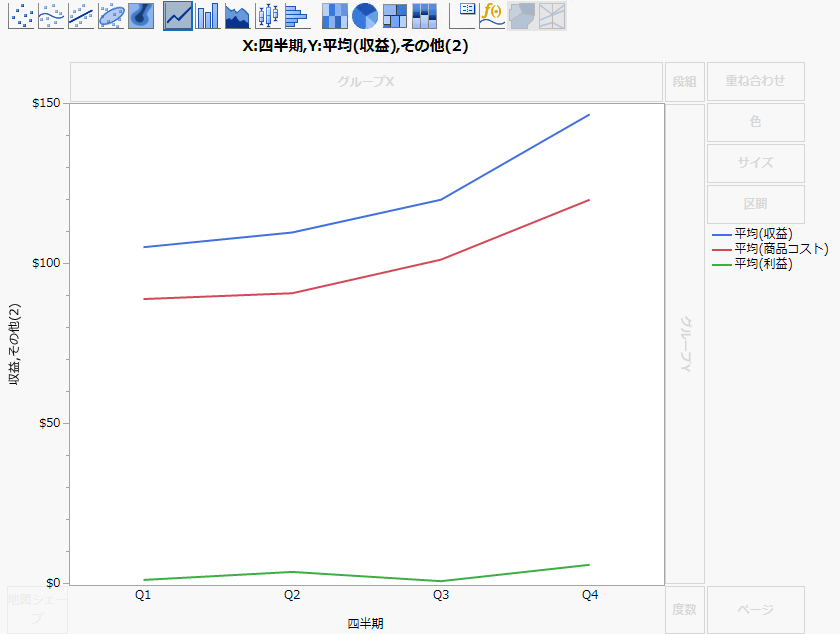The width and height of the screenshot is (840, 634).
Task: Select the 平均(収益) legend label
Action: click(x=763, y=234)
